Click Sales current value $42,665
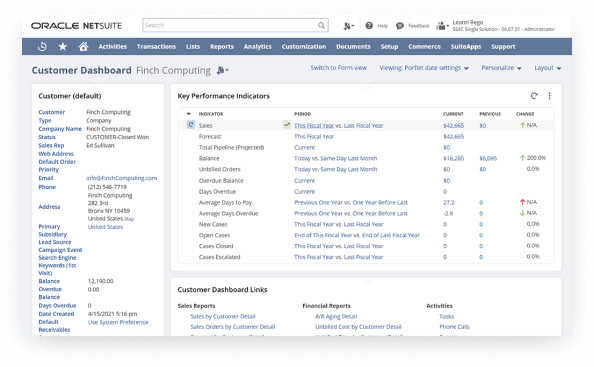594x367 pixels. [453, 125]
